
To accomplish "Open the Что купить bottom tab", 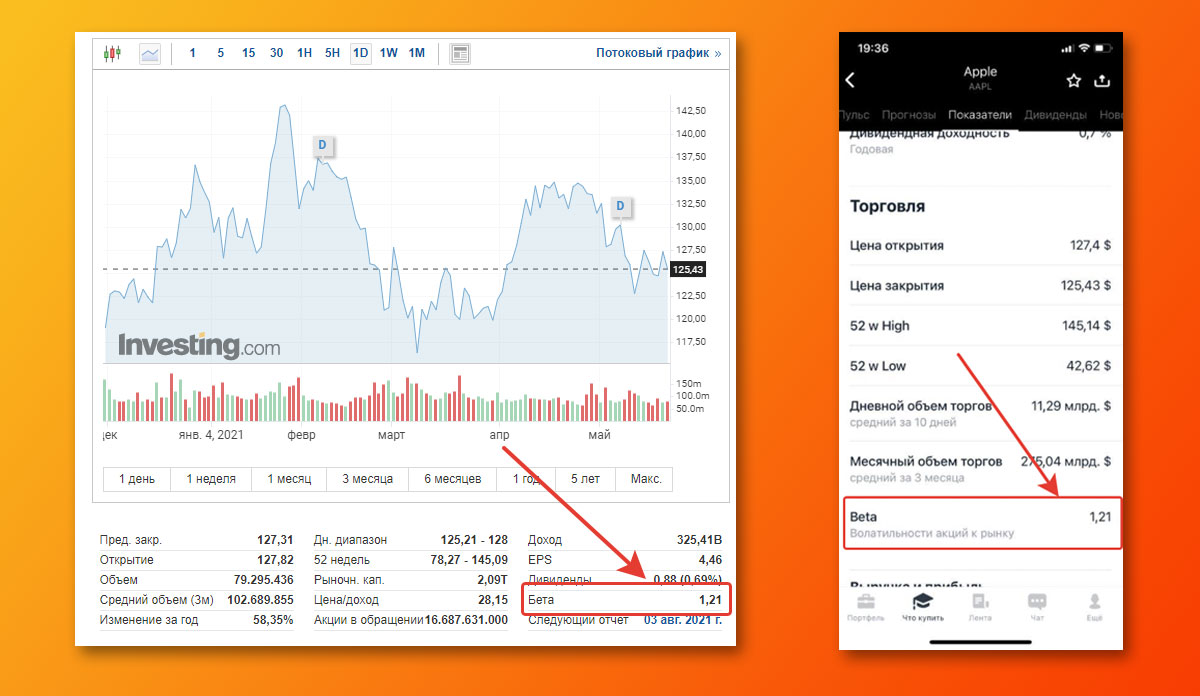I will pyautogui.click(x=923, y=607).
